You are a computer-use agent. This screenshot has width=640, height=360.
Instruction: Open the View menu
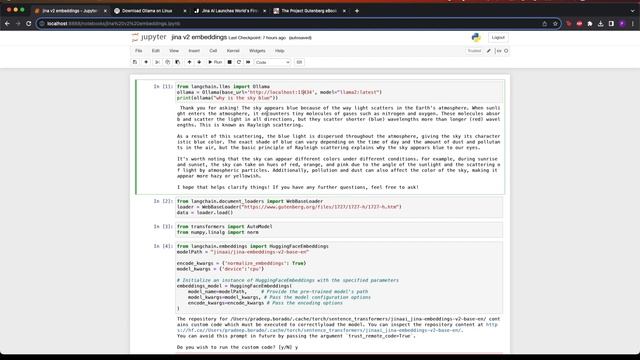[x=174, y=51]
